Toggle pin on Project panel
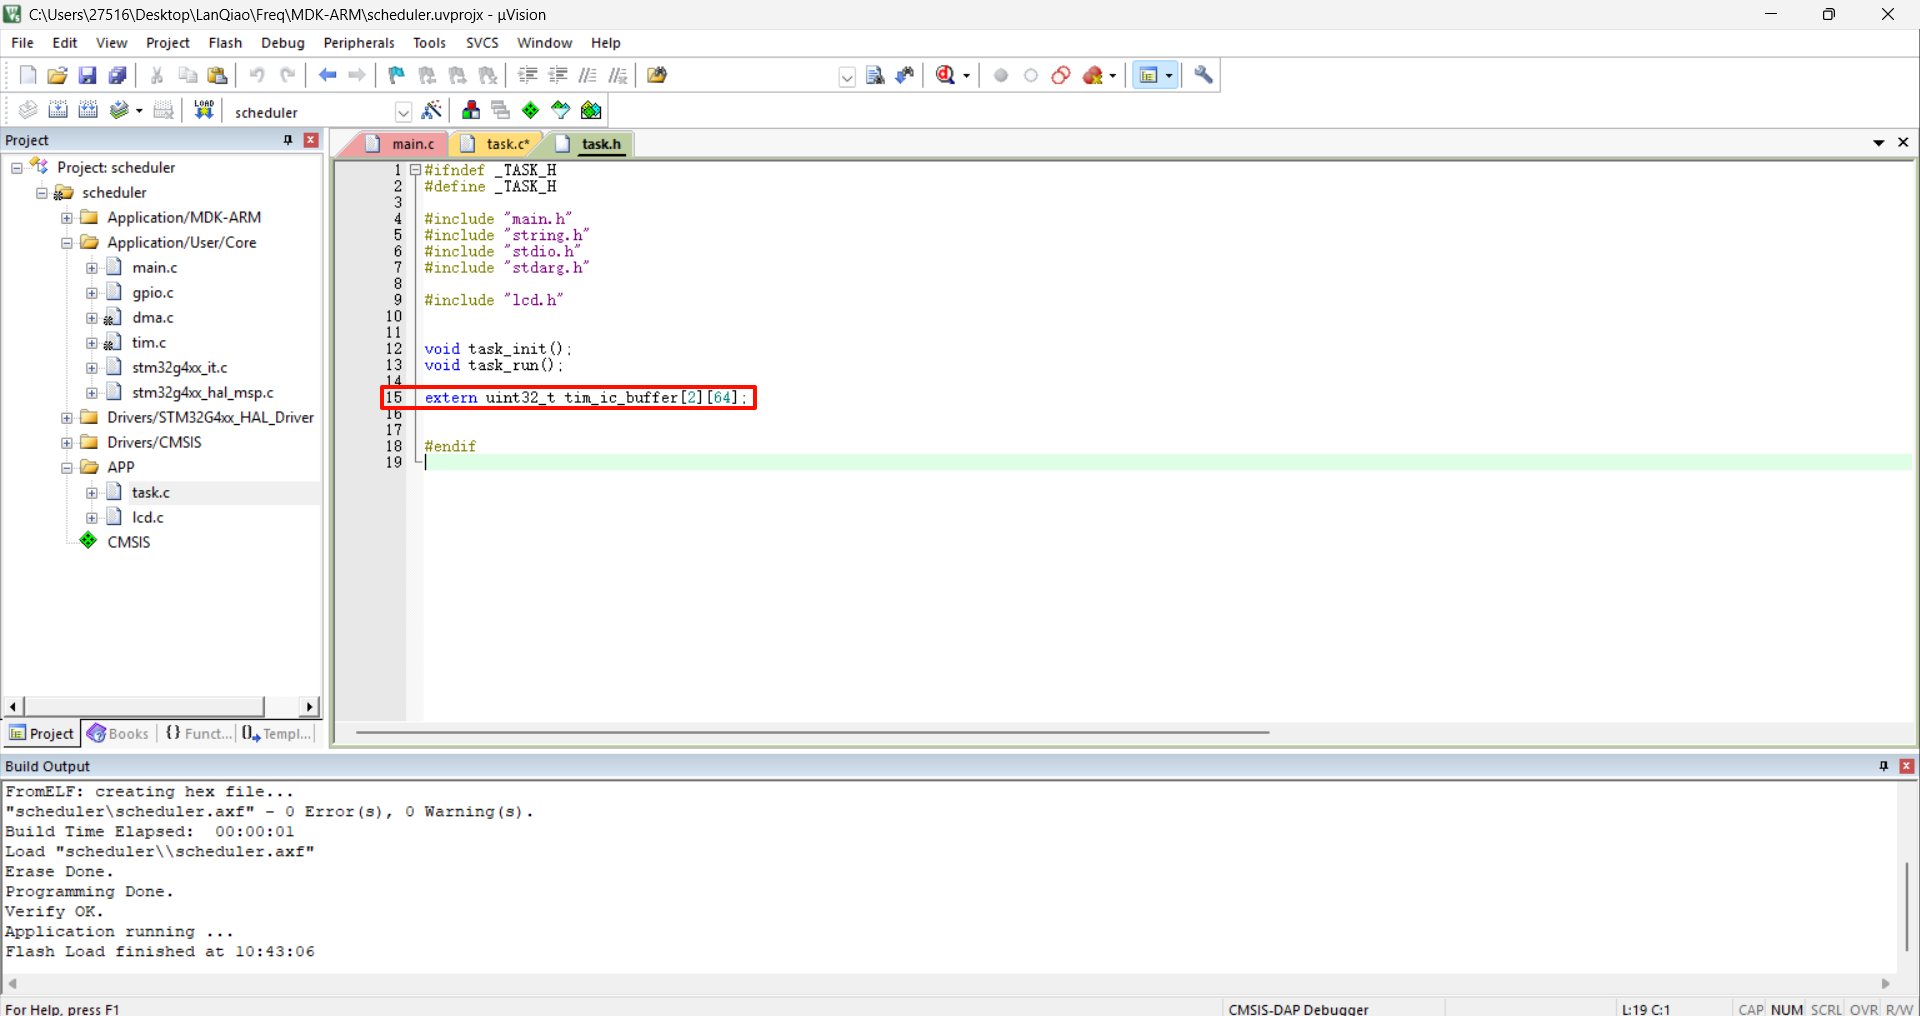Image resolution: width=1920 pixels, height=1016 pixels. pos(288,140)
